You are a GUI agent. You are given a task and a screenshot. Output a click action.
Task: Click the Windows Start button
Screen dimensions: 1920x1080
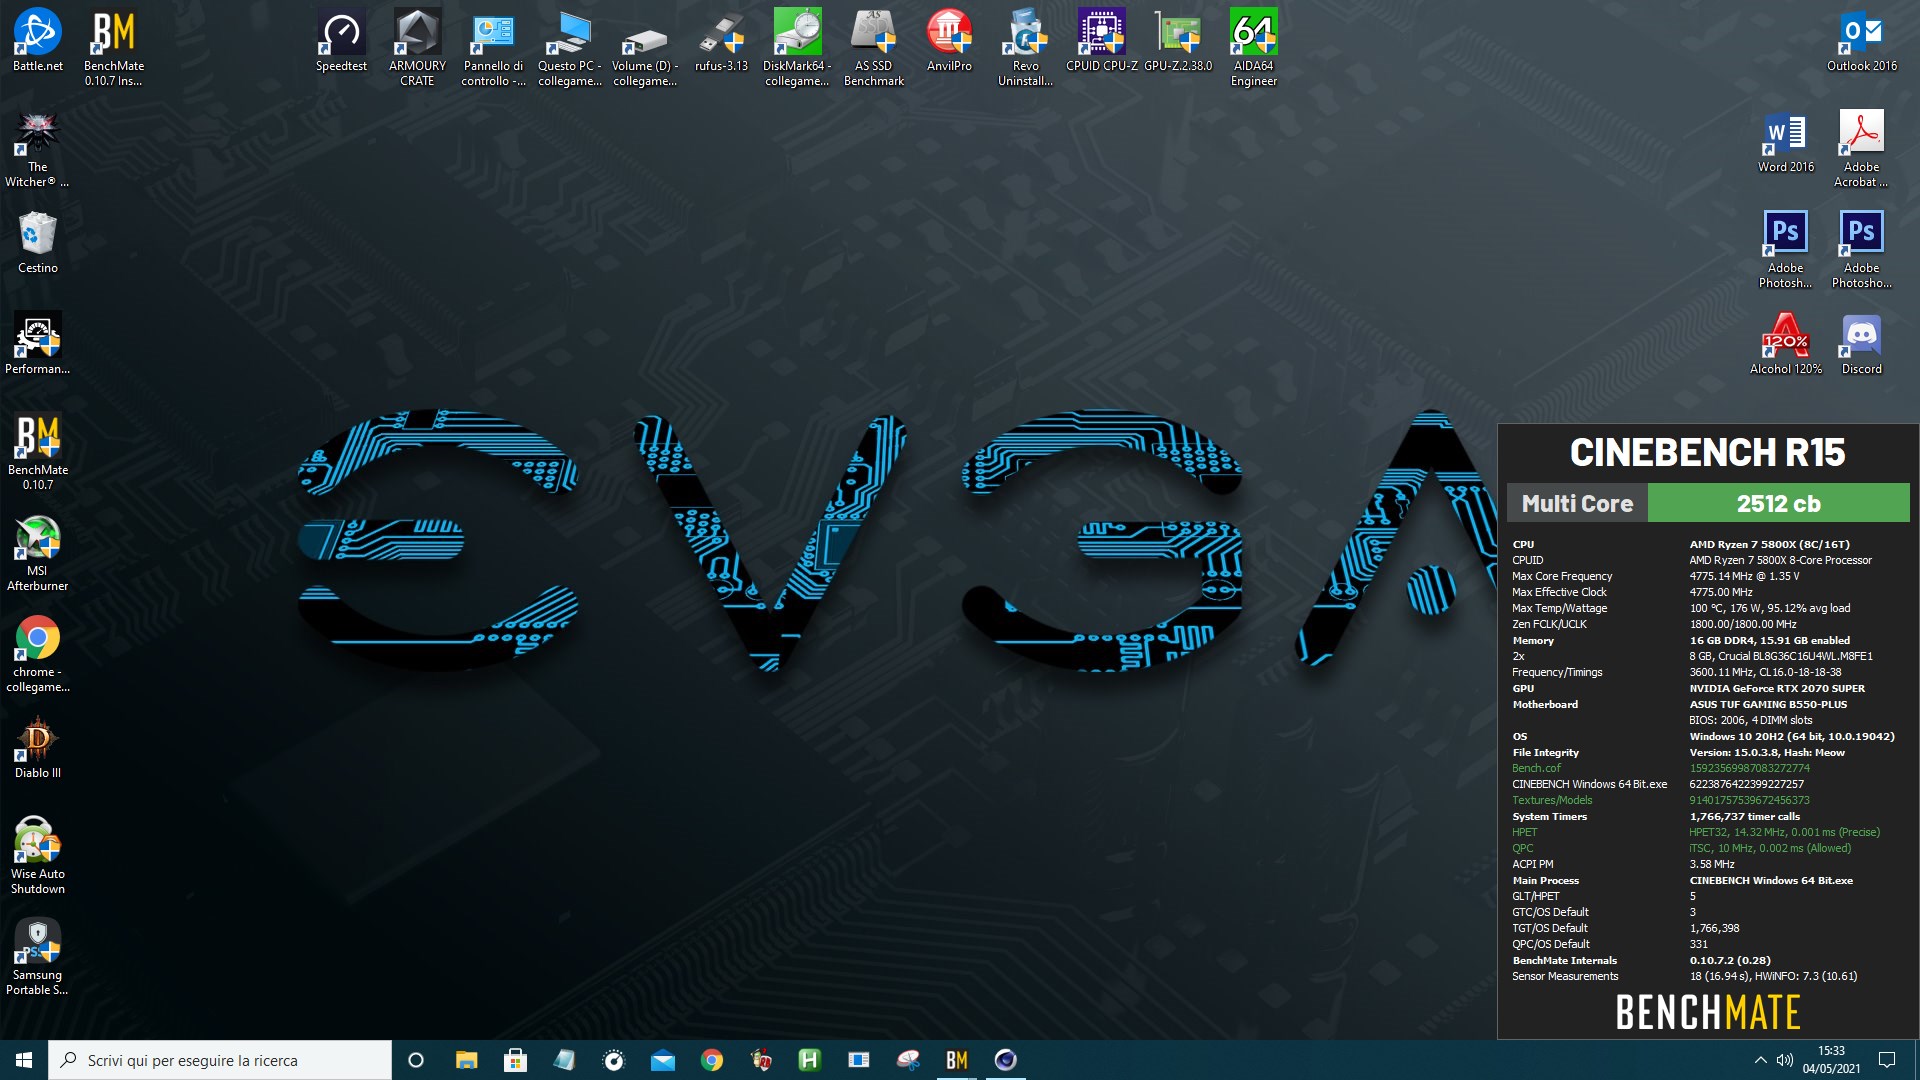(x=24, y=1060)
